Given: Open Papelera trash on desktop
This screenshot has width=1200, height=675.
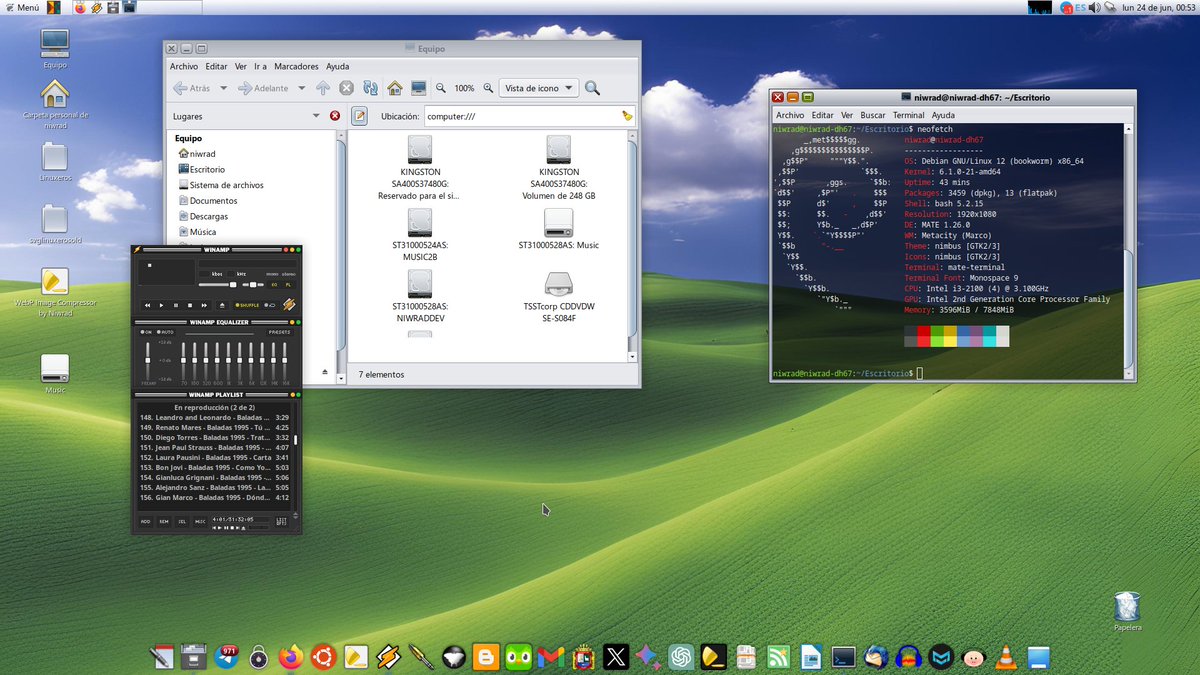Looking at the screenshot, I should pos(1127,612).
